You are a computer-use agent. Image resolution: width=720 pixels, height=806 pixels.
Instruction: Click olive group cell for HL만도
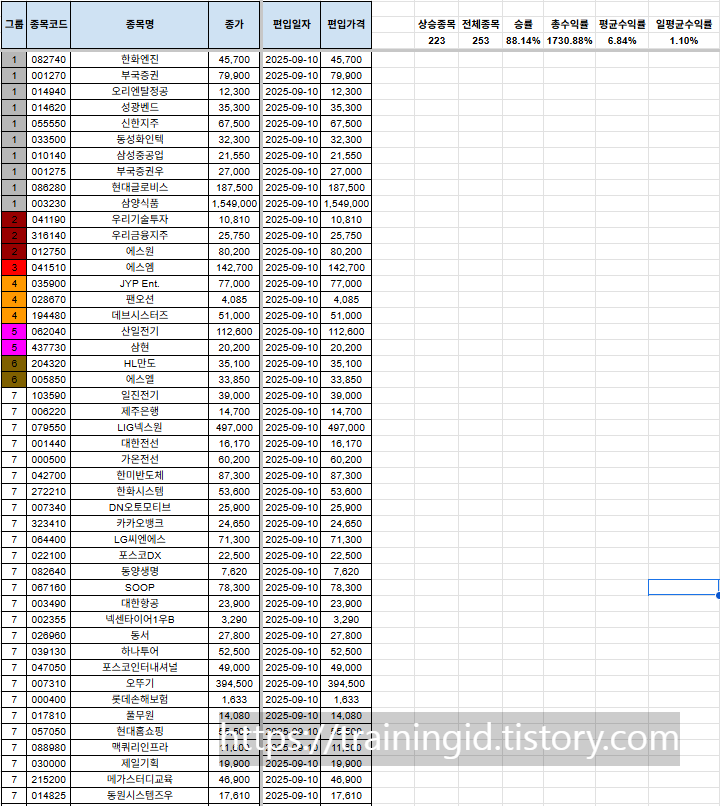(14, 363)
